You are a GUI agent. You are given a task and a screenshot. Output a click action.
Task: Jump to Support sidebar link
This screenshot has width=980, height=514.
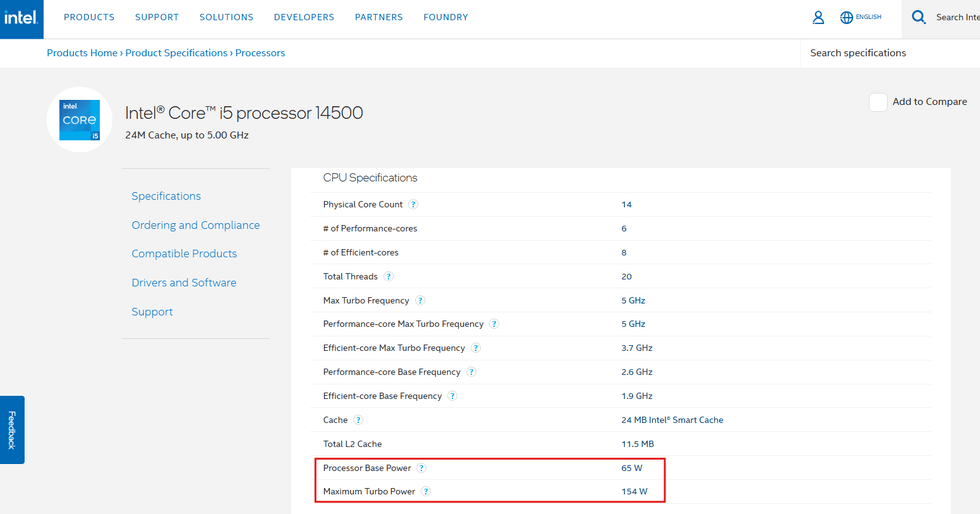[x=152, y=312]
